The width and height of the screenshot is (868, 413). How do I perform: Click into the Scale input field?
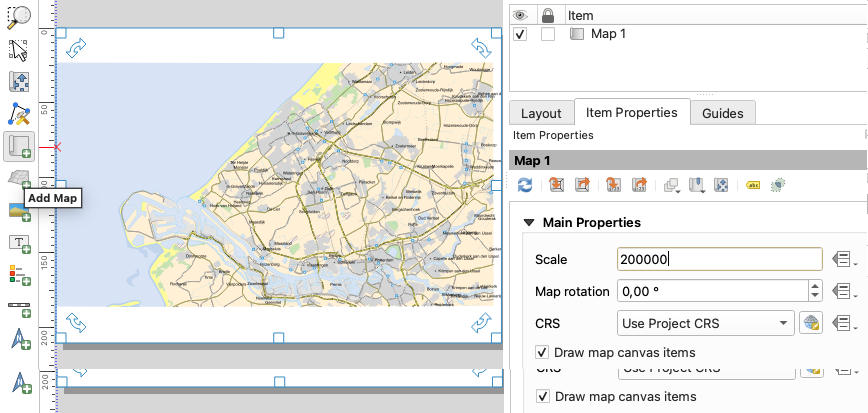(x=720, y=259)
